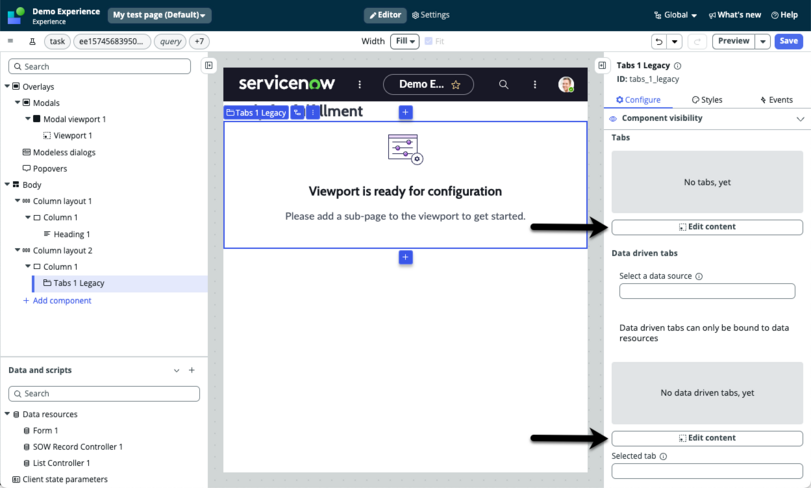811x488 pixels.
Task: Open the Preview options dropdown arrow
Action: pyautogui.click(x=763, y=41)
